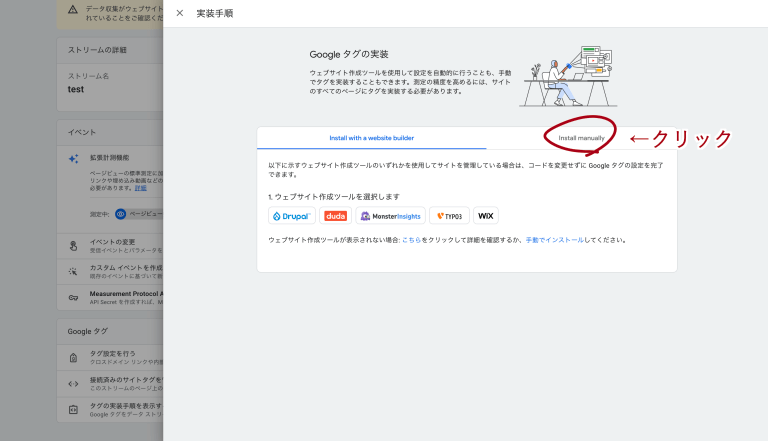Close the 実装手順 panel with X
The image size is (768, 441).
coord(180,13)
